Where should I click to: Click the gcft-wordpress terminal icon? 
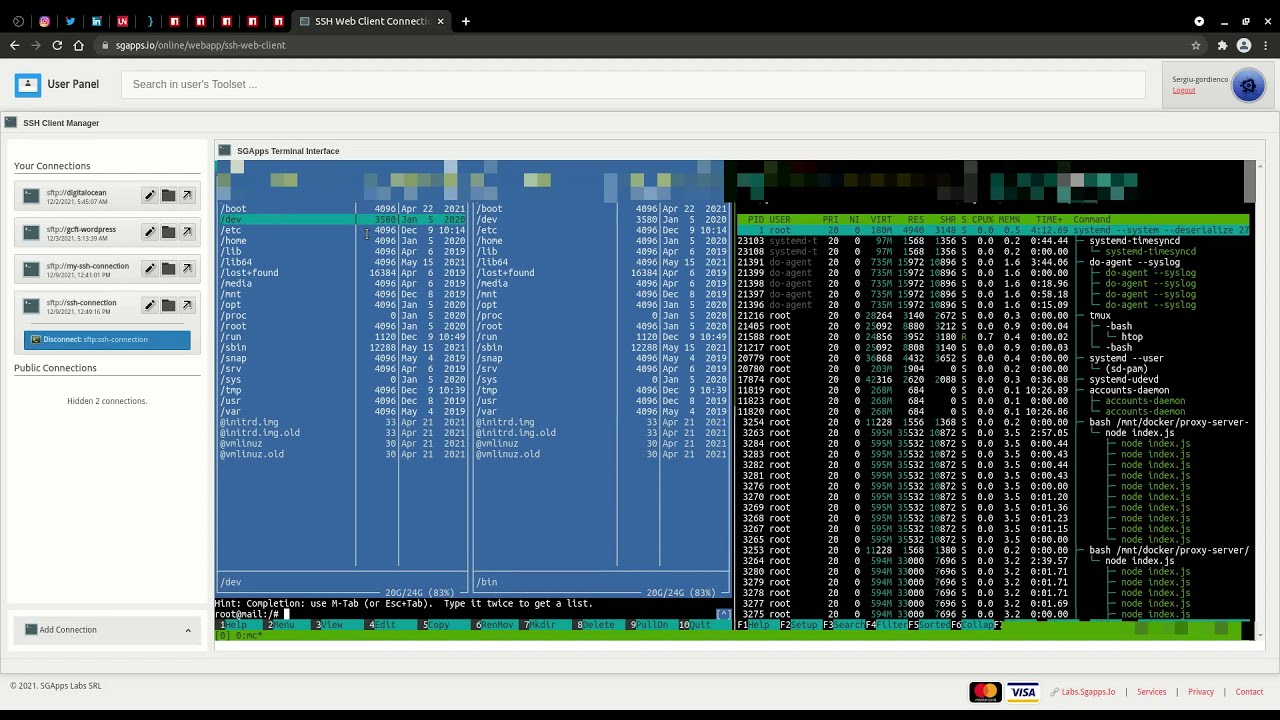tap(31, 232)
